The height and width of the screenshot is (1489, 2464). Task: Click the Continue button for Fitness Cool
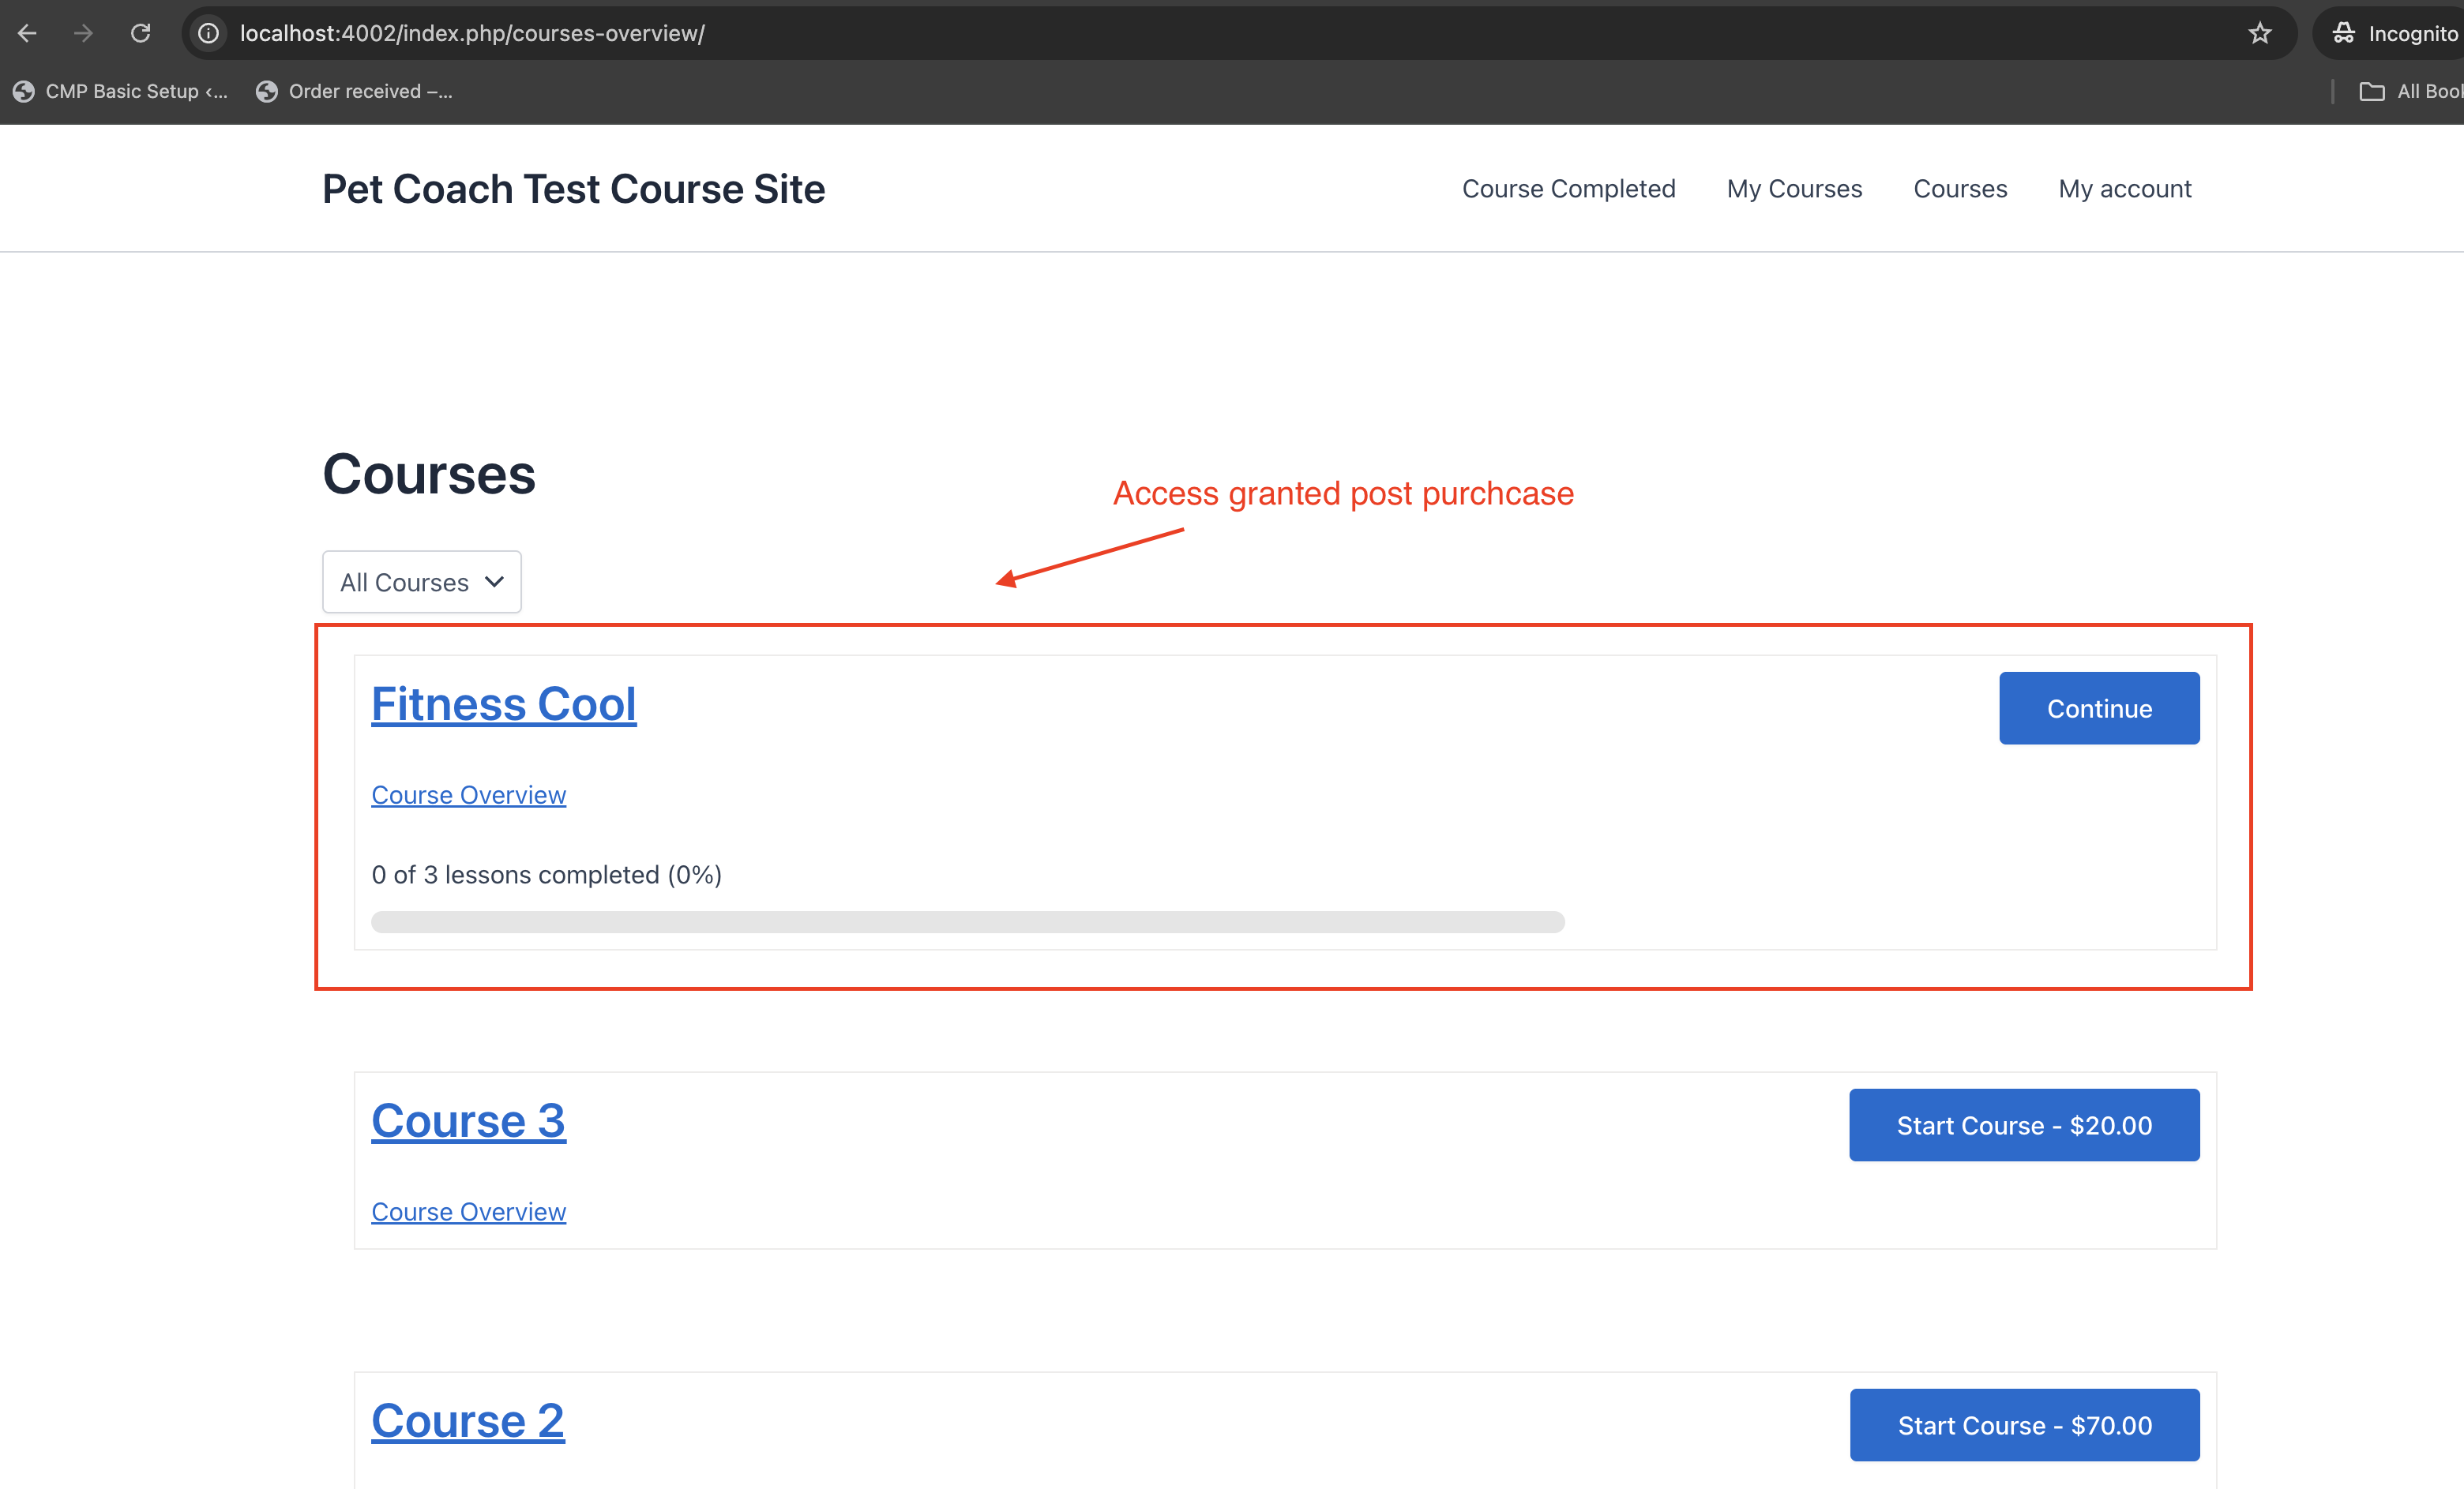2099,708
